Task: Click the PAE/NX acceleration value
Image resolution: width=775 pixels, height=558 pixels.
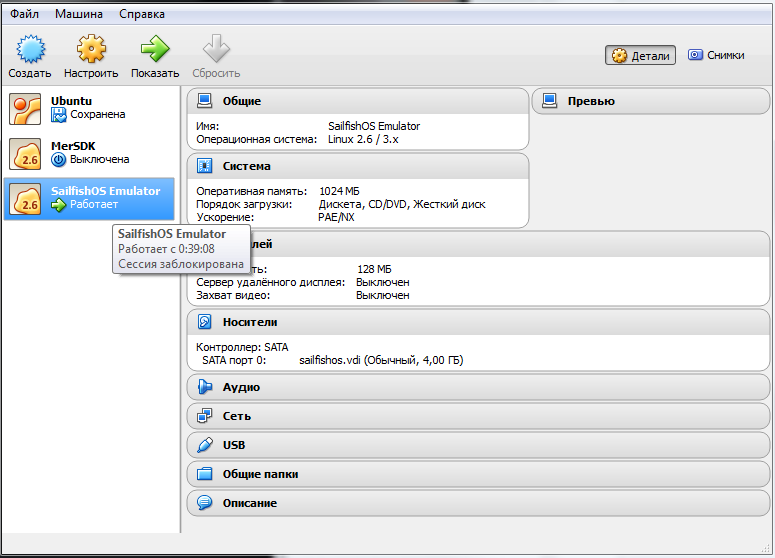Action: [x=337, y=217]
